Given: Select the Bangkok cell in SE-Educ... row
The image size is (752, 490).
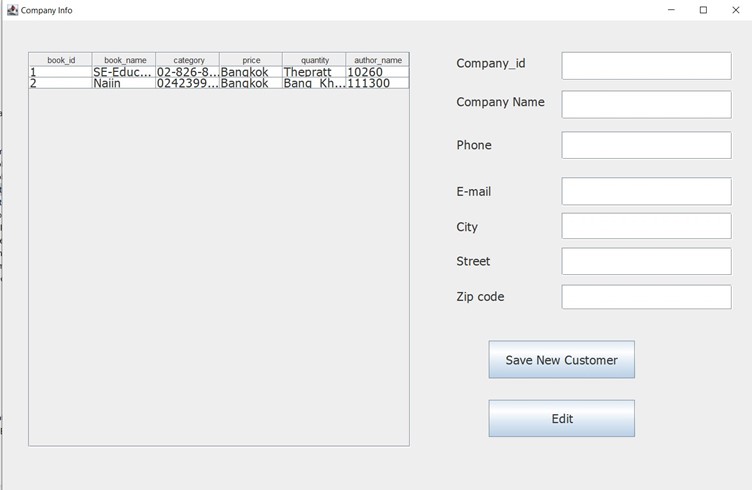Looking at the screenshot, I should click(251, 72).
